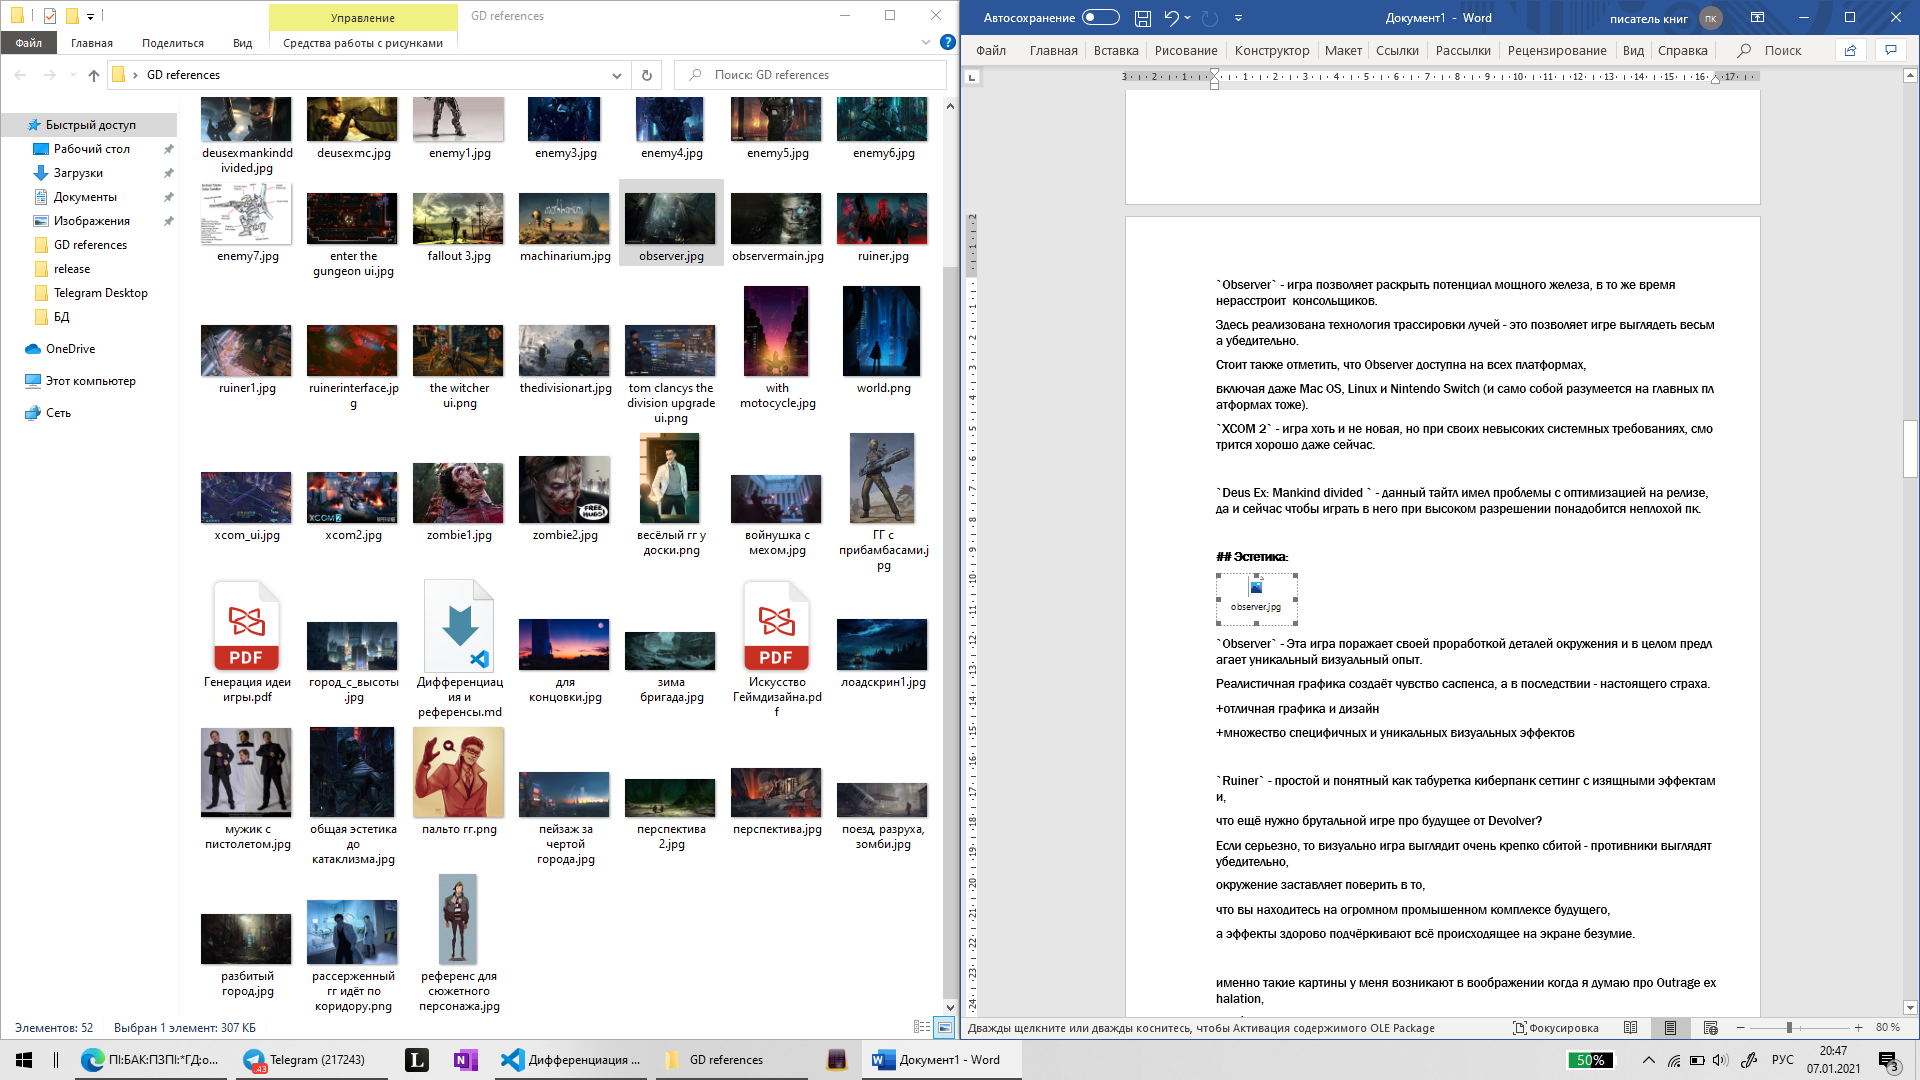Open ribbon display options in Word title bar
The width and height of the screenshot is (1920, 1080).
[x=1757, y=18]
